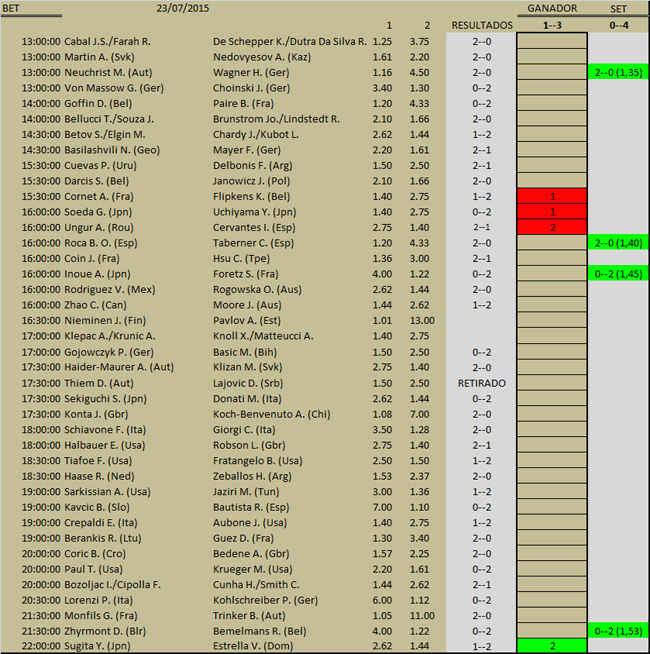Viewport: 650px width, 654px height.
Task: Select the 1--3 GANADOR score cell
Action: [x=552, y=25]
